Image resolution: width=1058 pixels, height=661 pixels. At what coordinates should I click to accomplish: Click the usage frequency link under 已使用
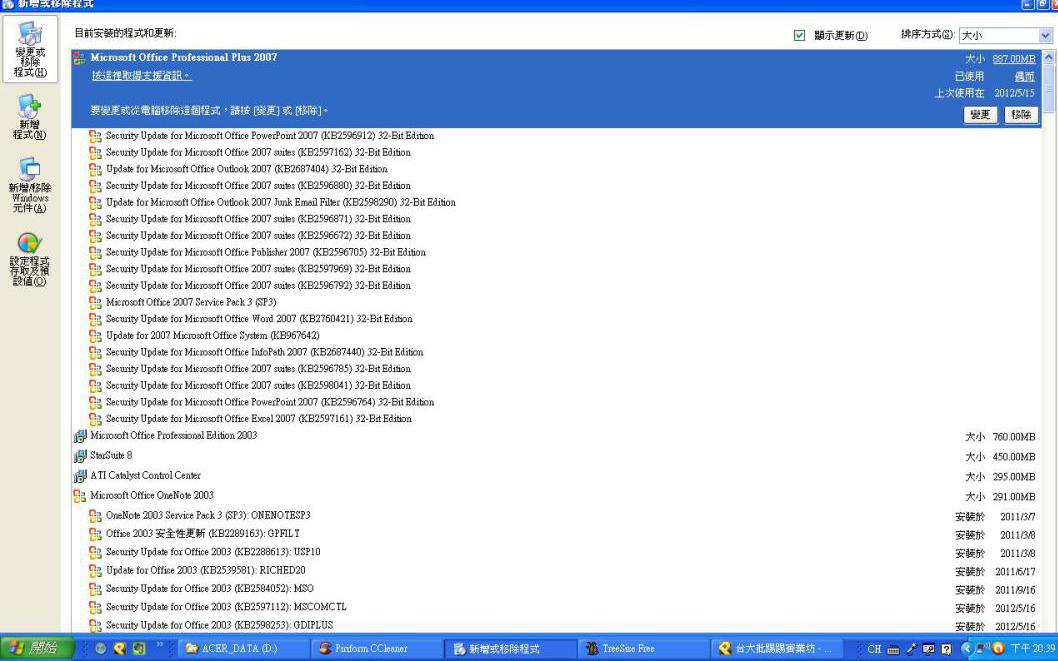coord(1024,77)
